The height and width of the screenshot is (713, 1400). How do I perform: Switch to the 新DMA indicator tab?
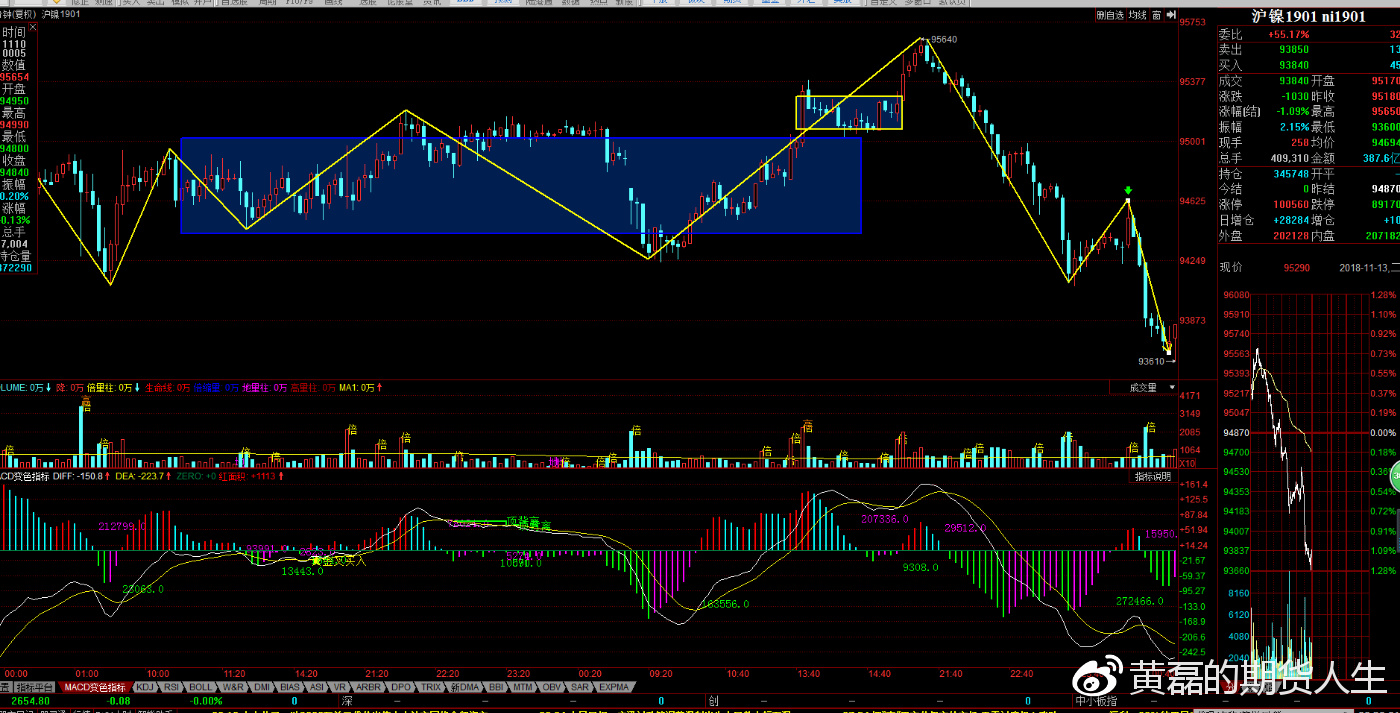(464, 687)
